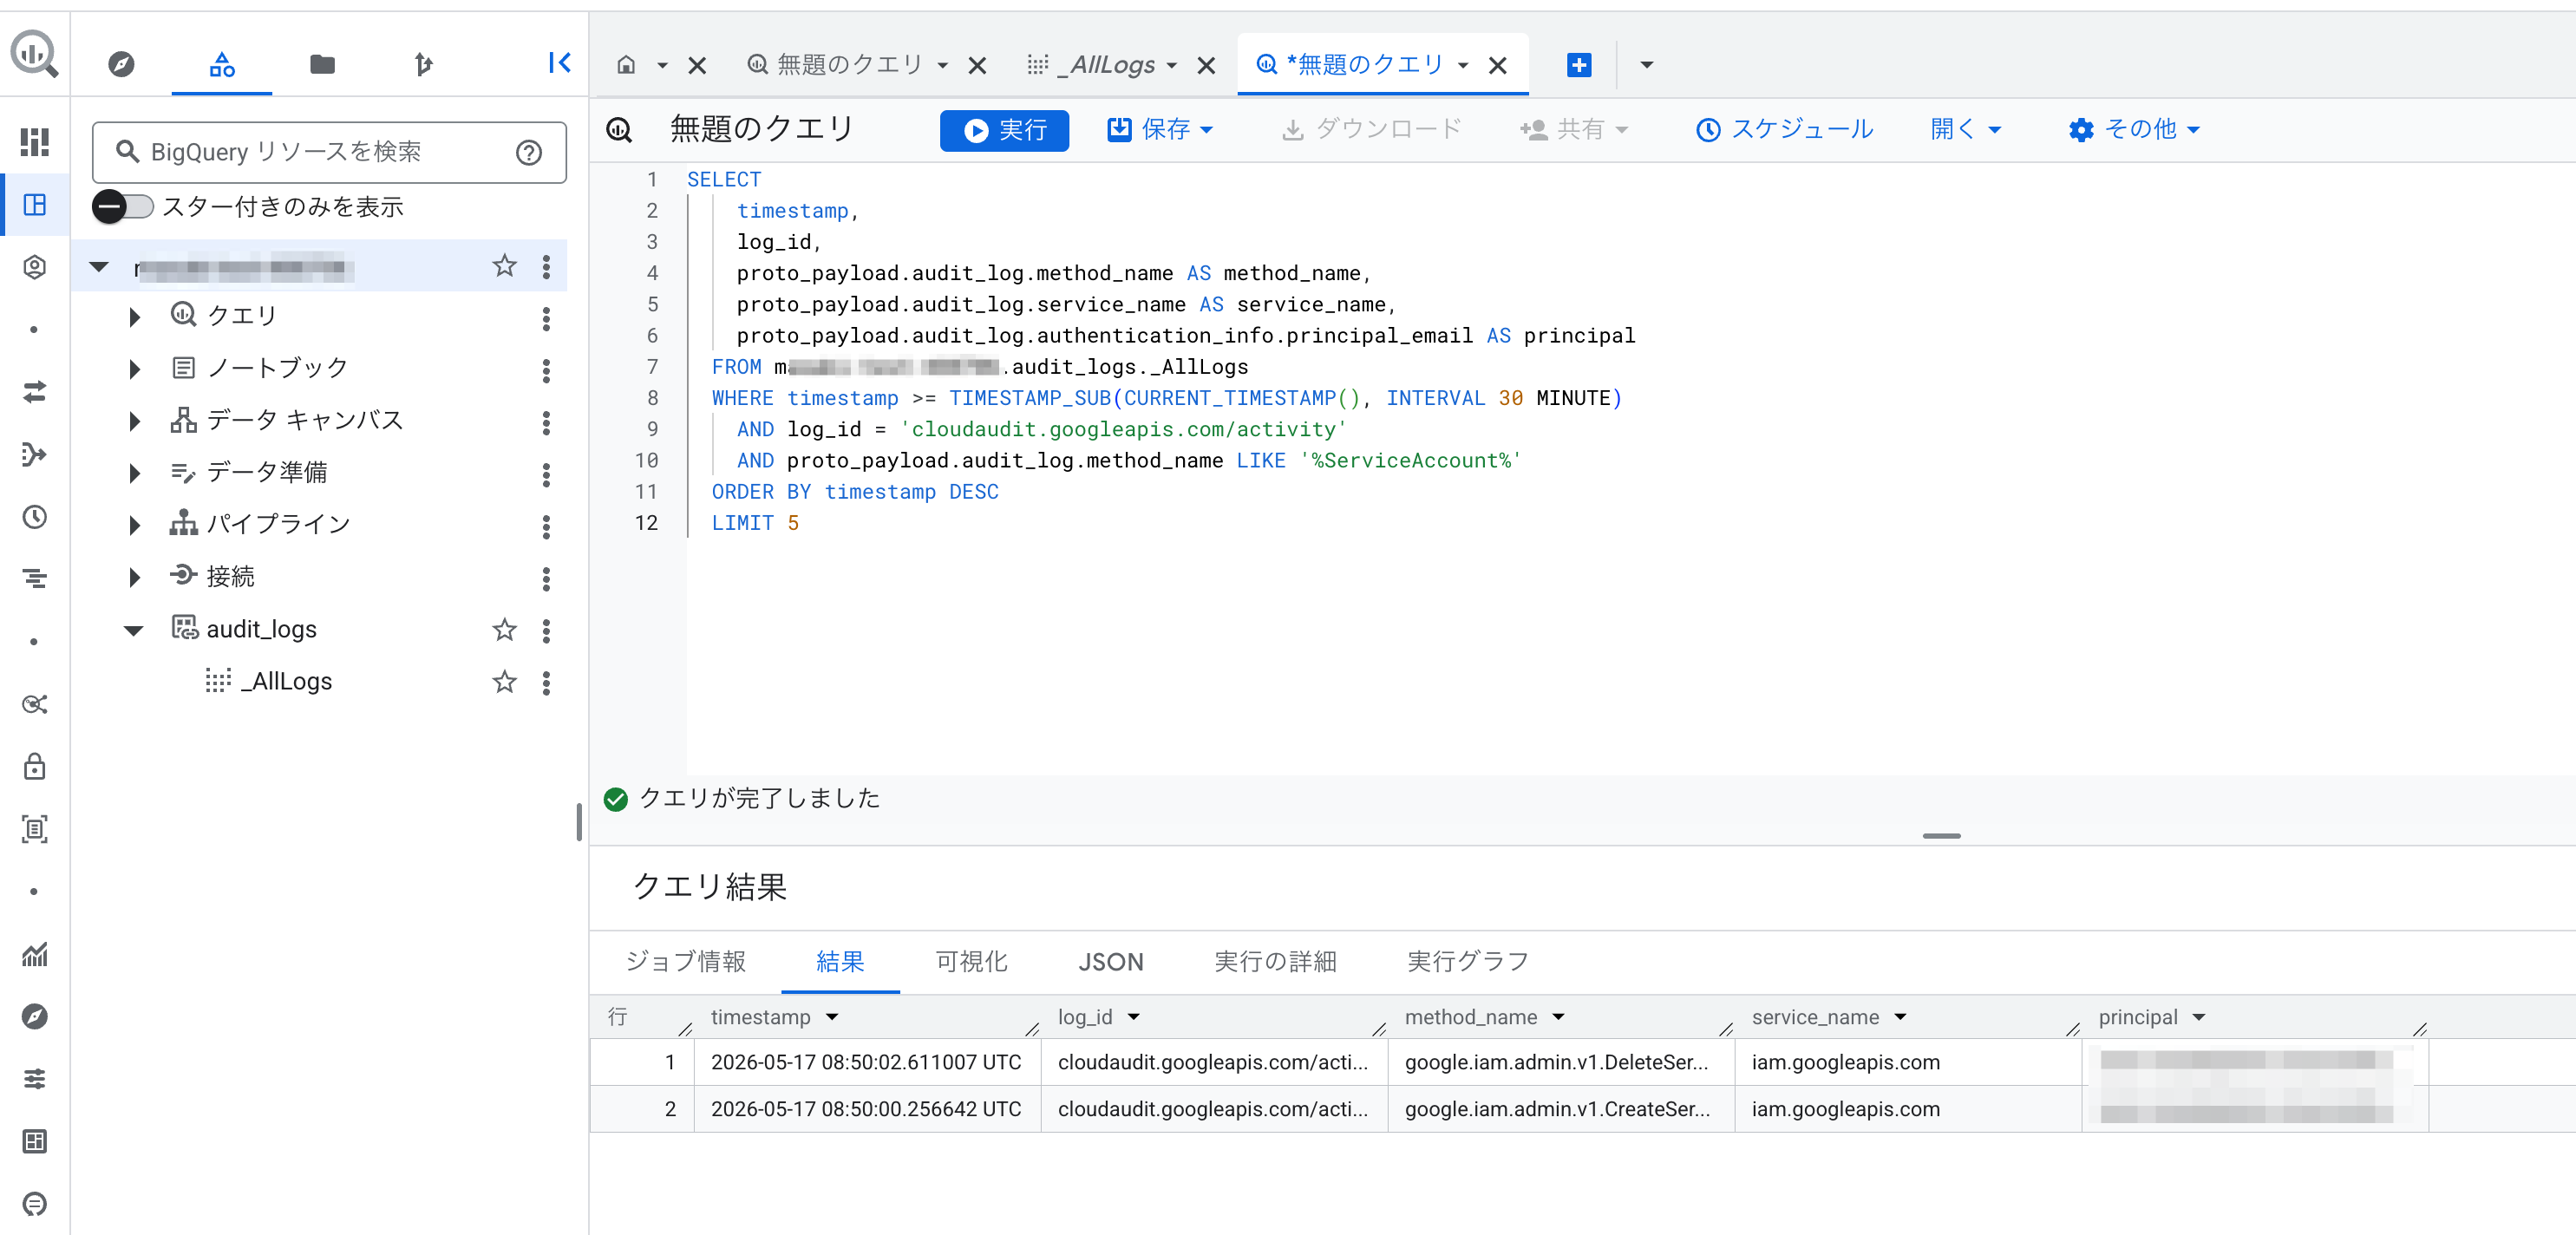Expand the パイプライン tree node

pos(134,526)
